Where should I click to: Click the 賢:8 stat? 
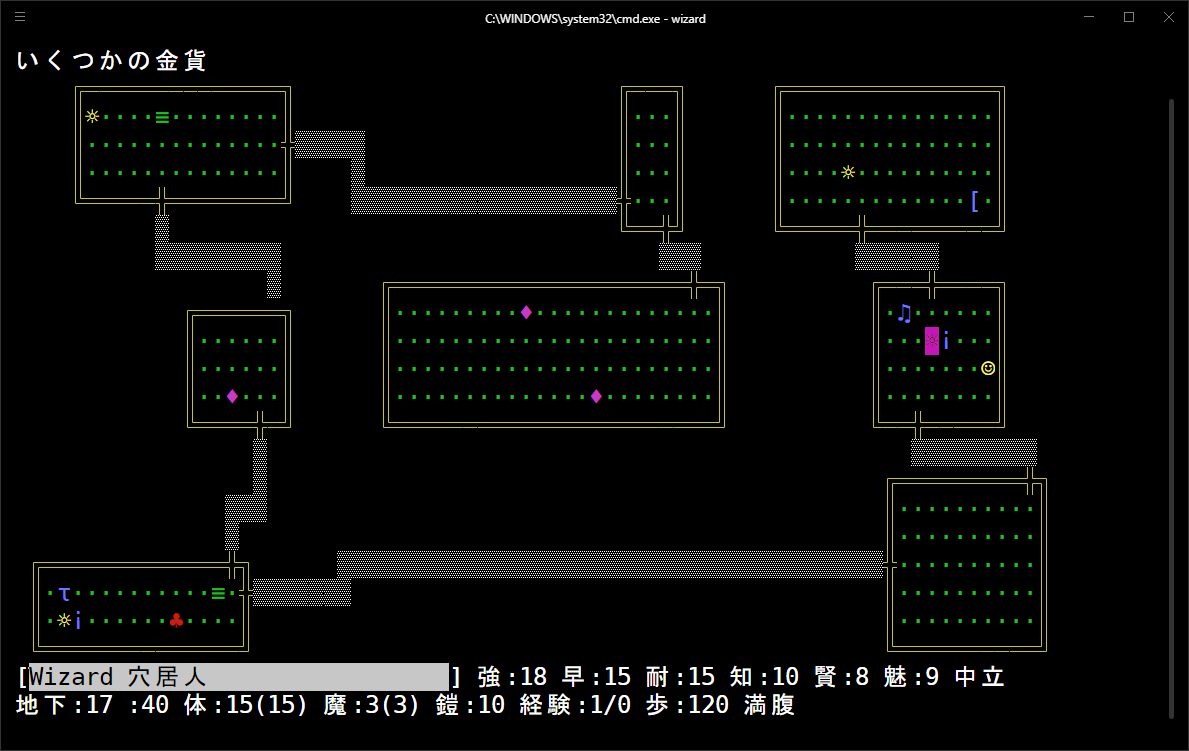click(x=842, y=677)
